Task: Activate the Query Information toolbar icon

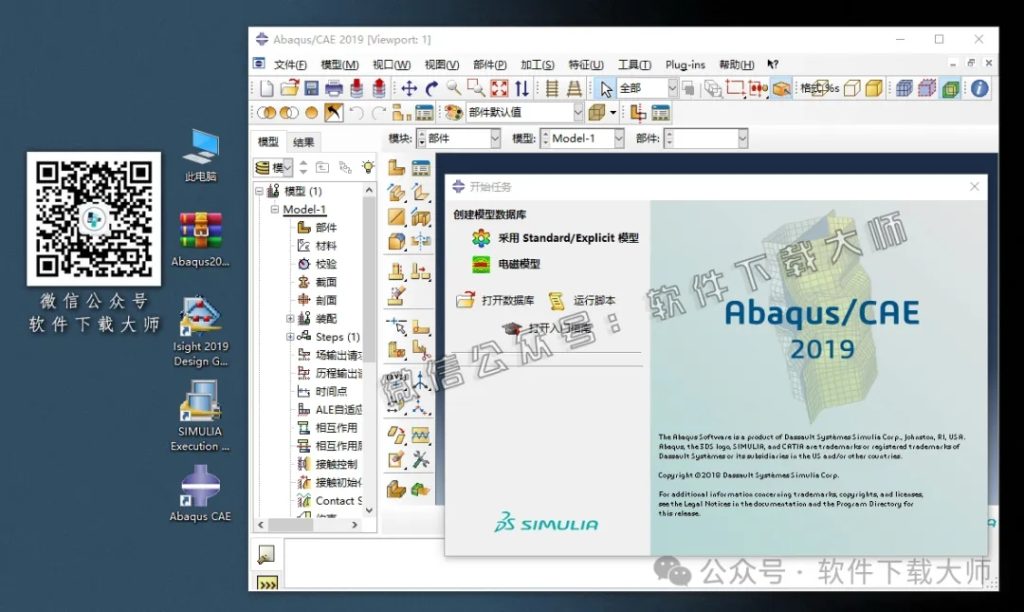Action: [x=978, y=90]
